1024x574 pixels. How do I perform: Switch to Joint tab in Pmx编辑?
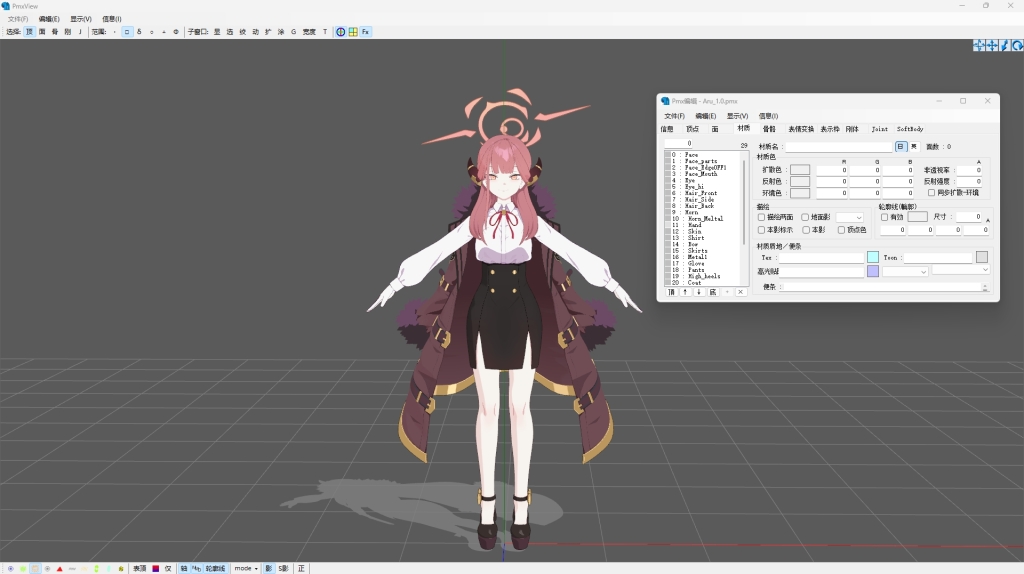[x=880, y=129]
